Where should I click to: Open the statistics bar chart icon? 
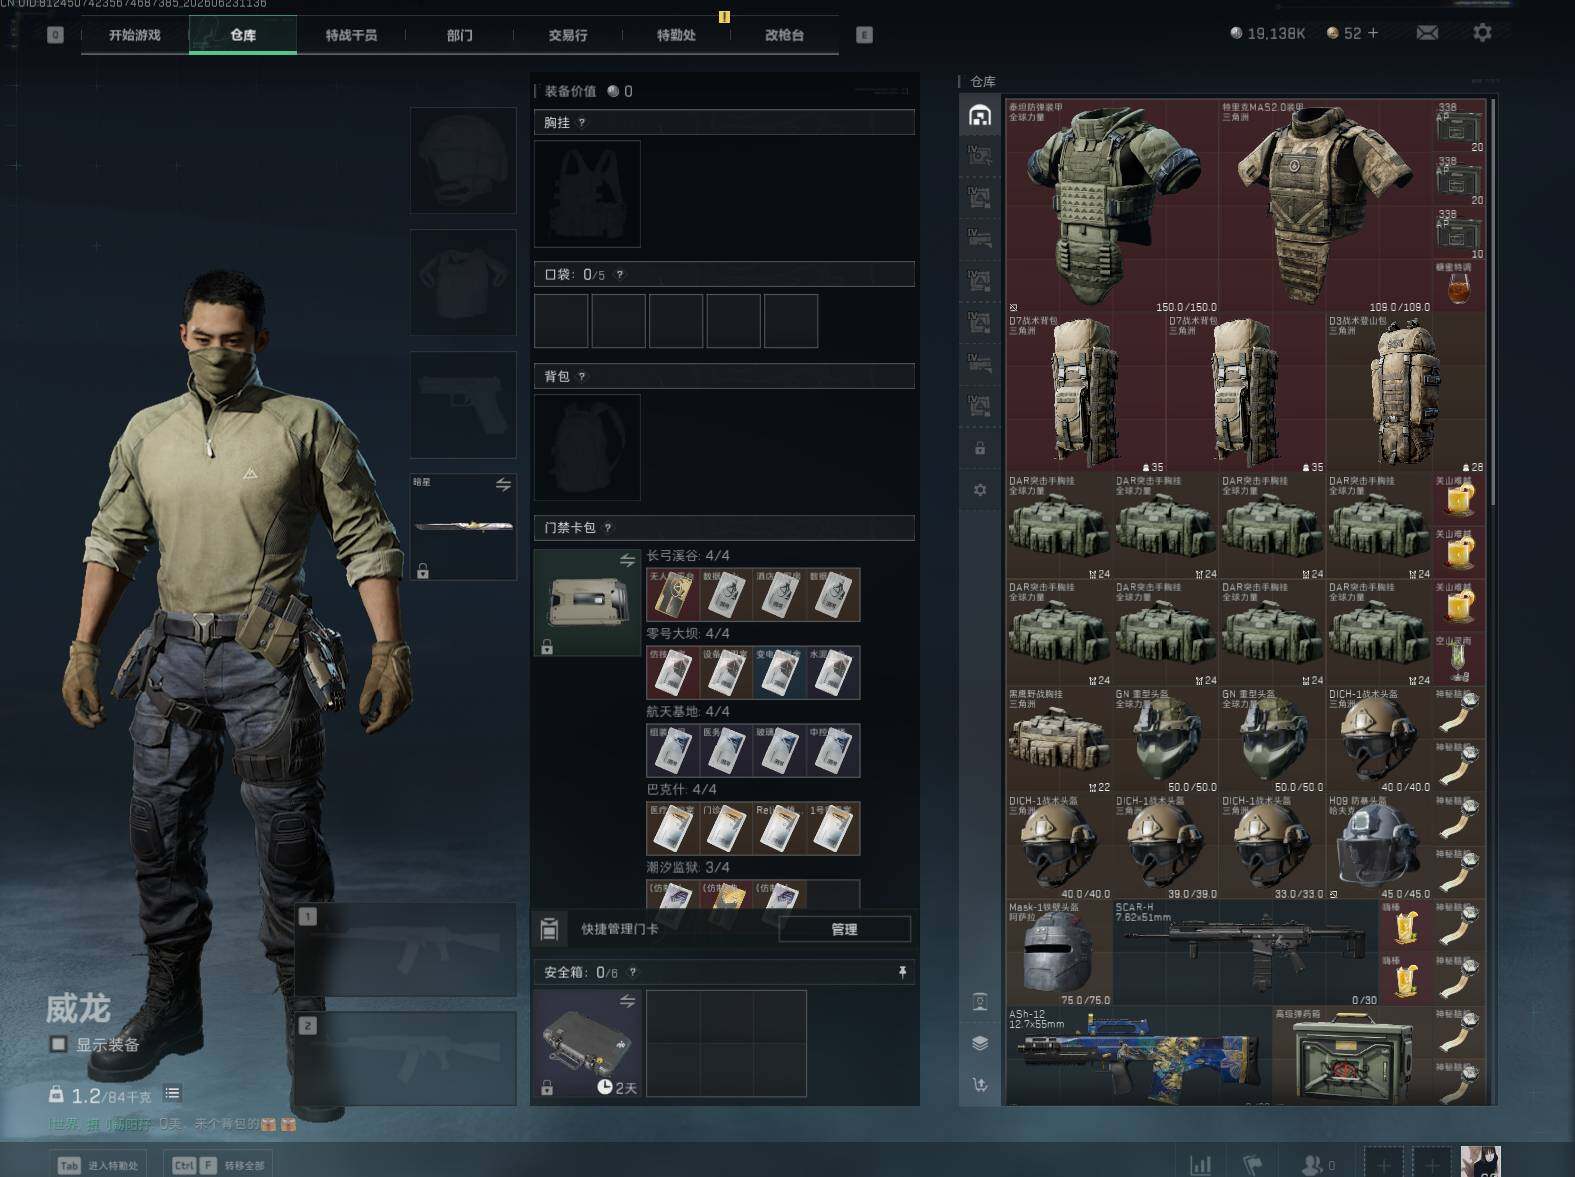1200,1165
